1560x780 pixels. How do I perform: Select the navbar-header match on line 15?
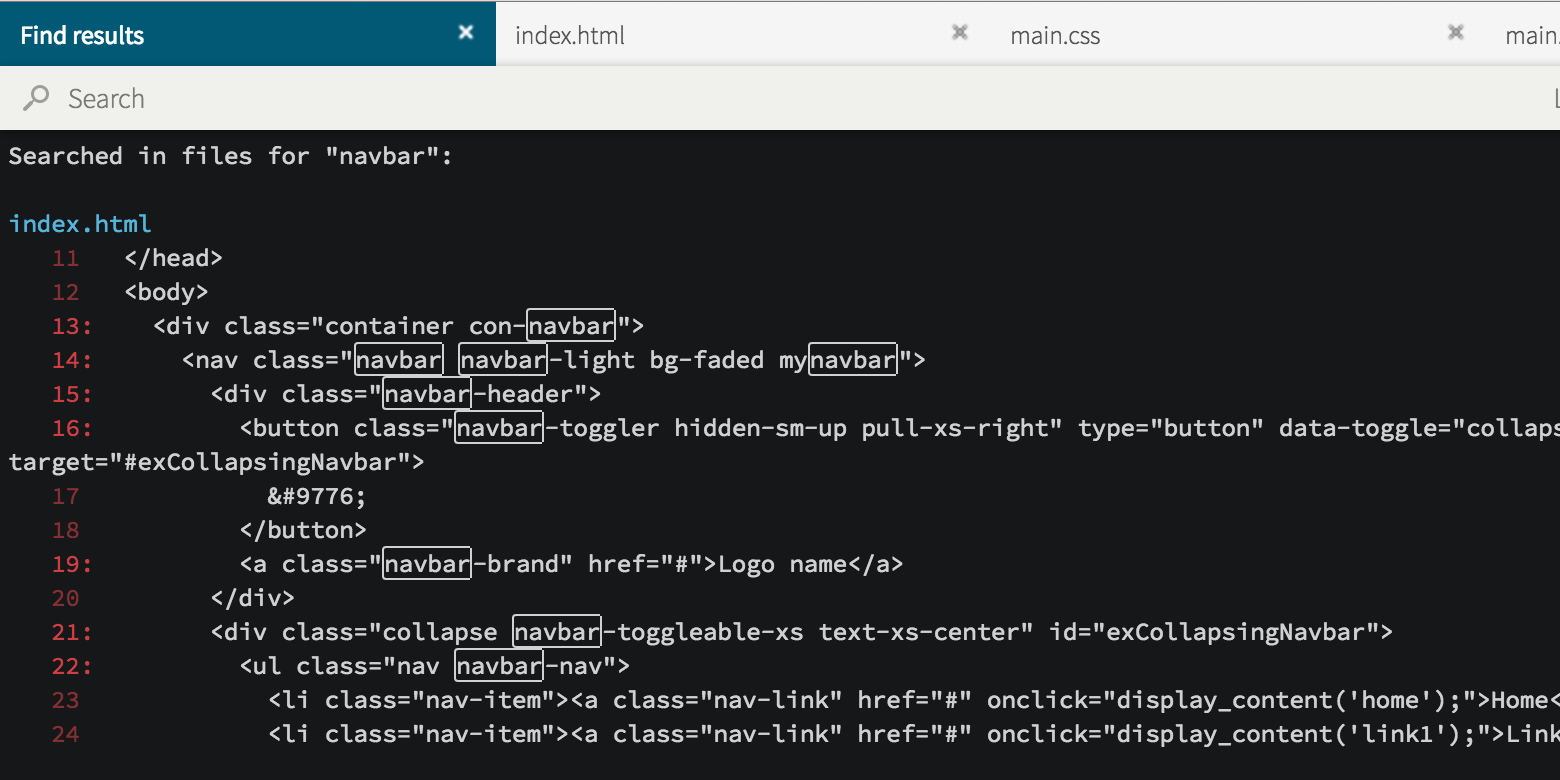(427, 393)
